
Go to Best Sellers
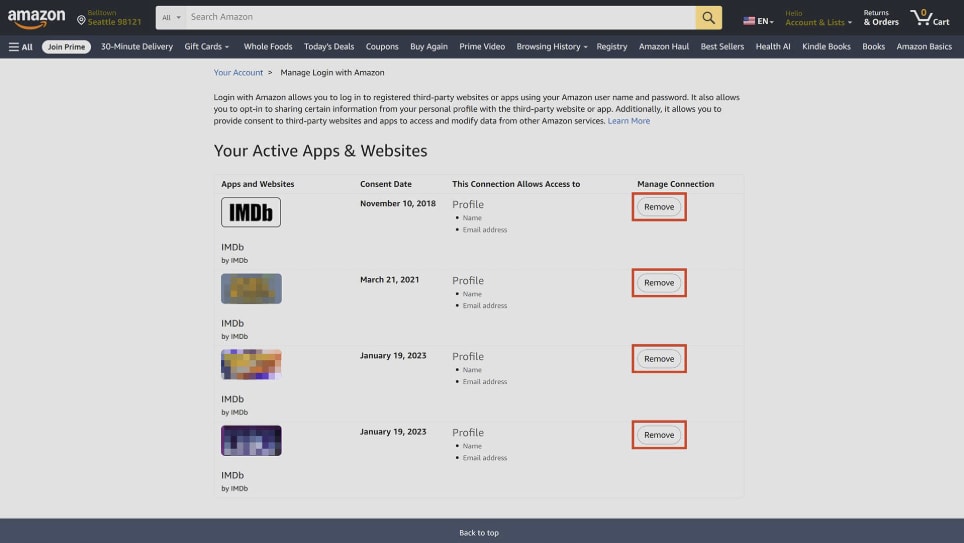pyautogui.click(x=722, y=47)
